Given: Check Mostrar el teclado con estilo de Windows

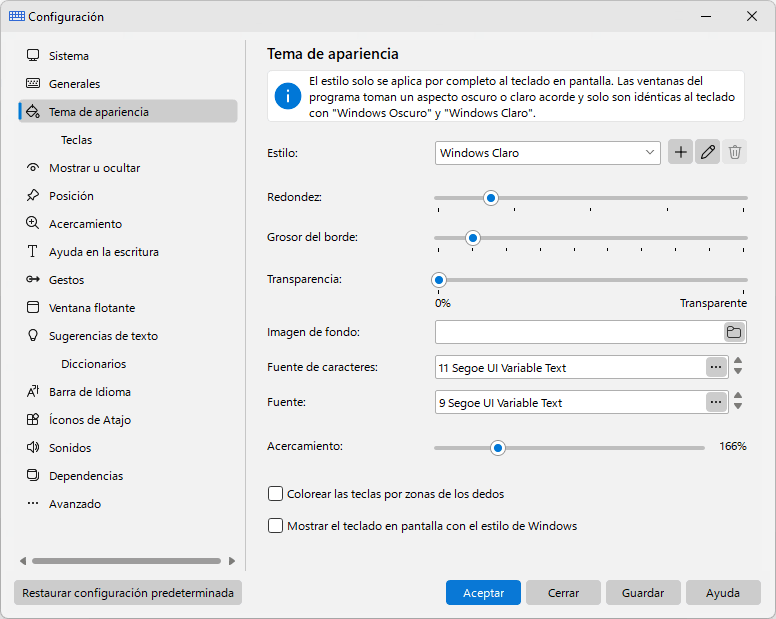Looking at the screenshot, I should click(275, 525).
